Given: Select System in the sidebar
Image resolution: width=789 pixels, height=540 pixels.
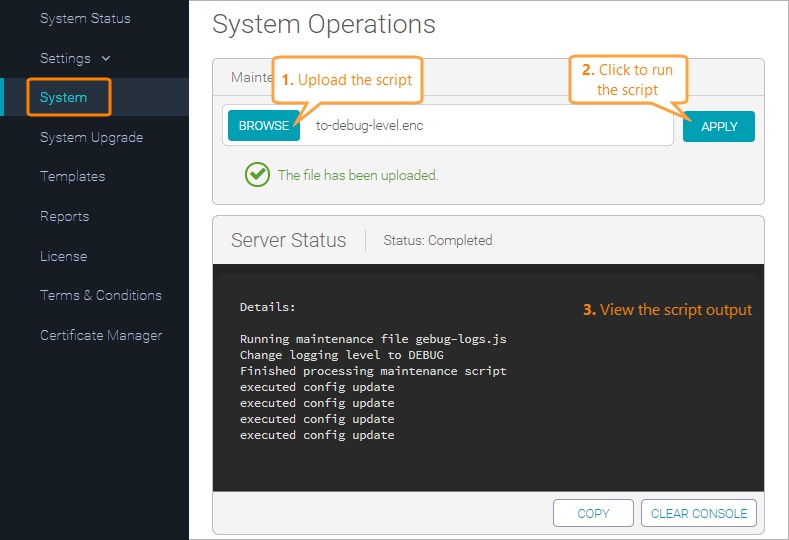Looking at the screenshot, I should click(64, 98).
